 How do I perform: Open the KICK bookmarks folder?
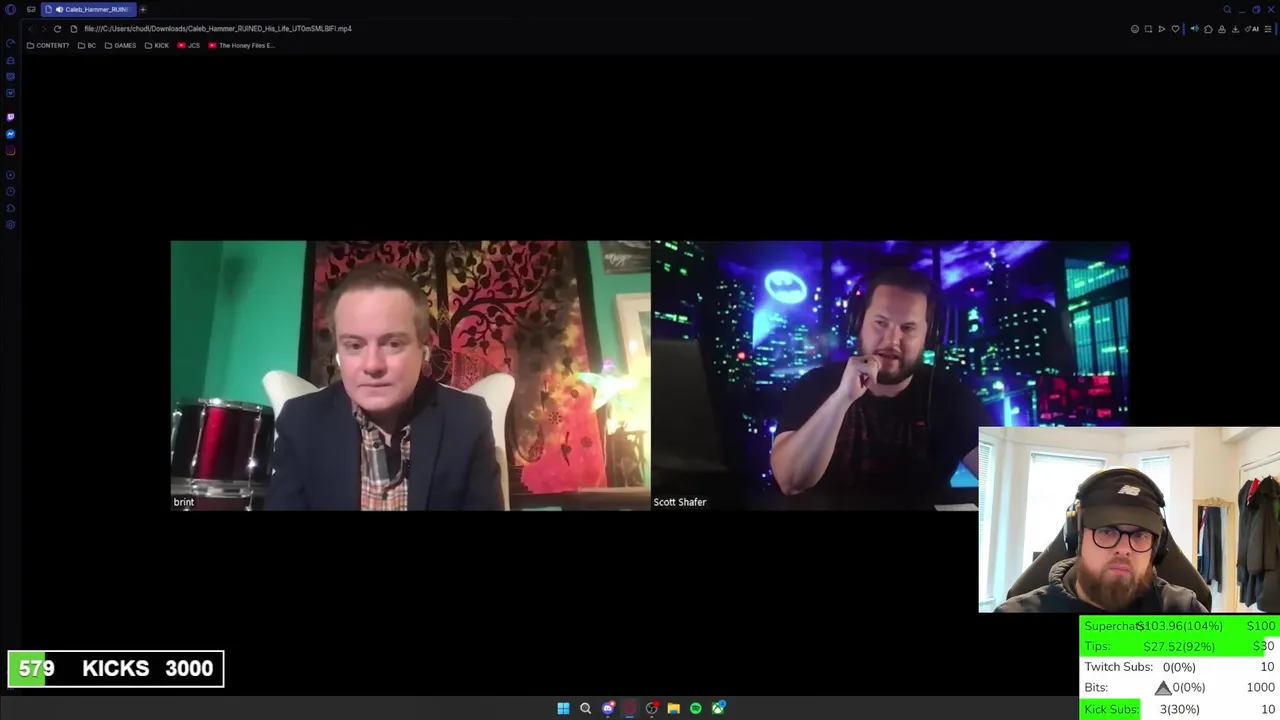tap(157, 45)
